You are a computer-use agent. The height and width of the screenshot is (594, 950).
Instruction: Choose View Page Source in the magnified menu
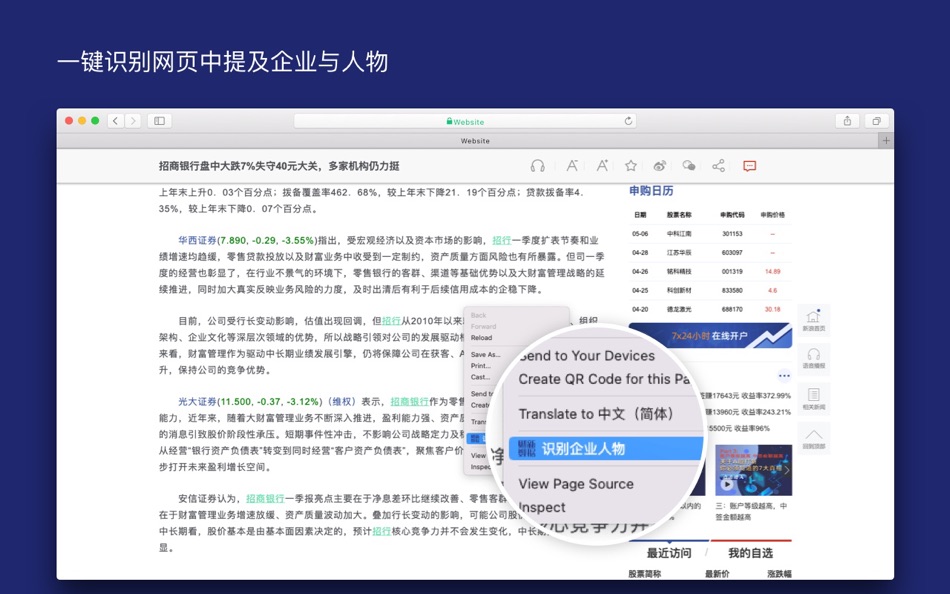click(576, 484)
